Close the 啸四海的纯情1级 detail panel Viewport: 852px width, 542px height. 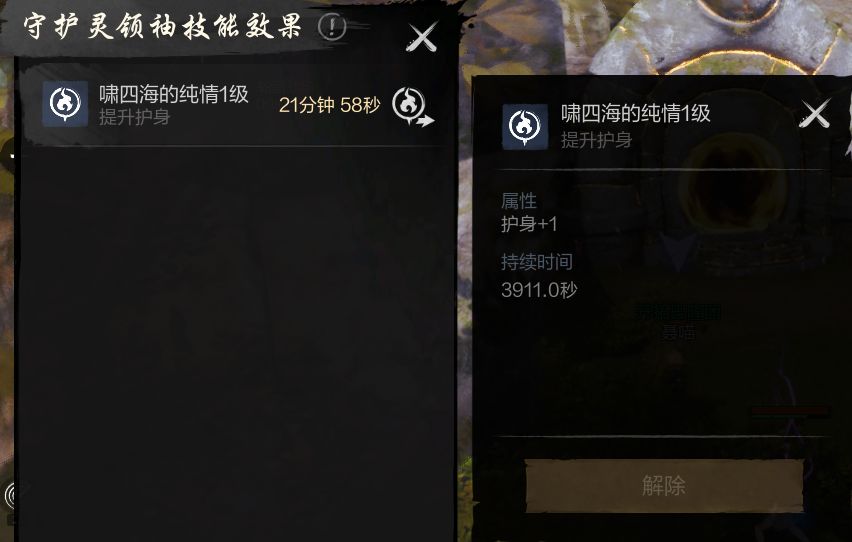click(x=814, y=113)
